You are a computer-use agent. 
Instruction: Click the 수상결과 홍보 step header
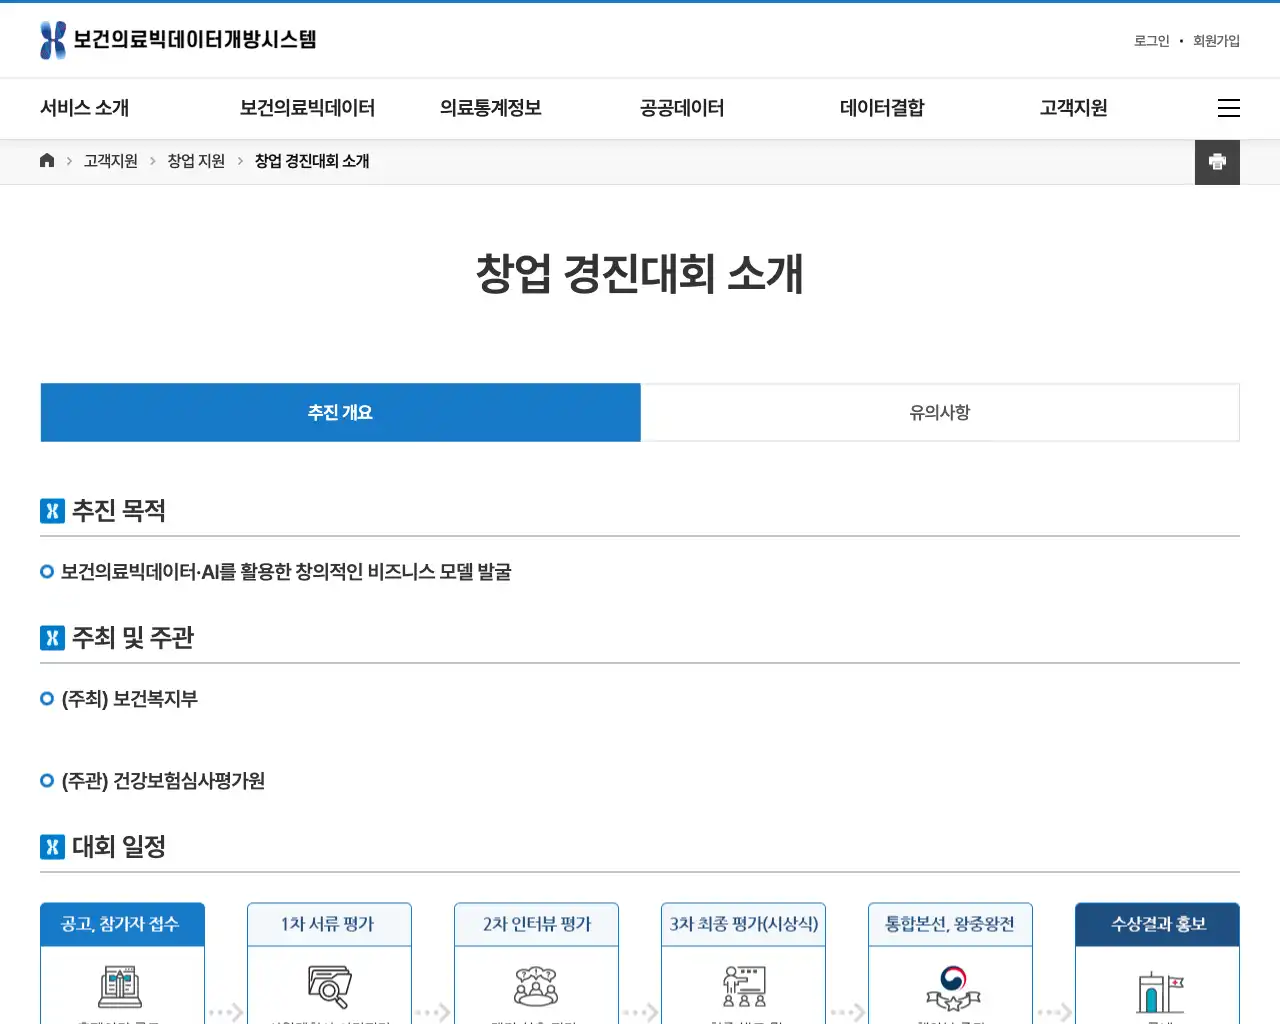(x=1157, y=925)
